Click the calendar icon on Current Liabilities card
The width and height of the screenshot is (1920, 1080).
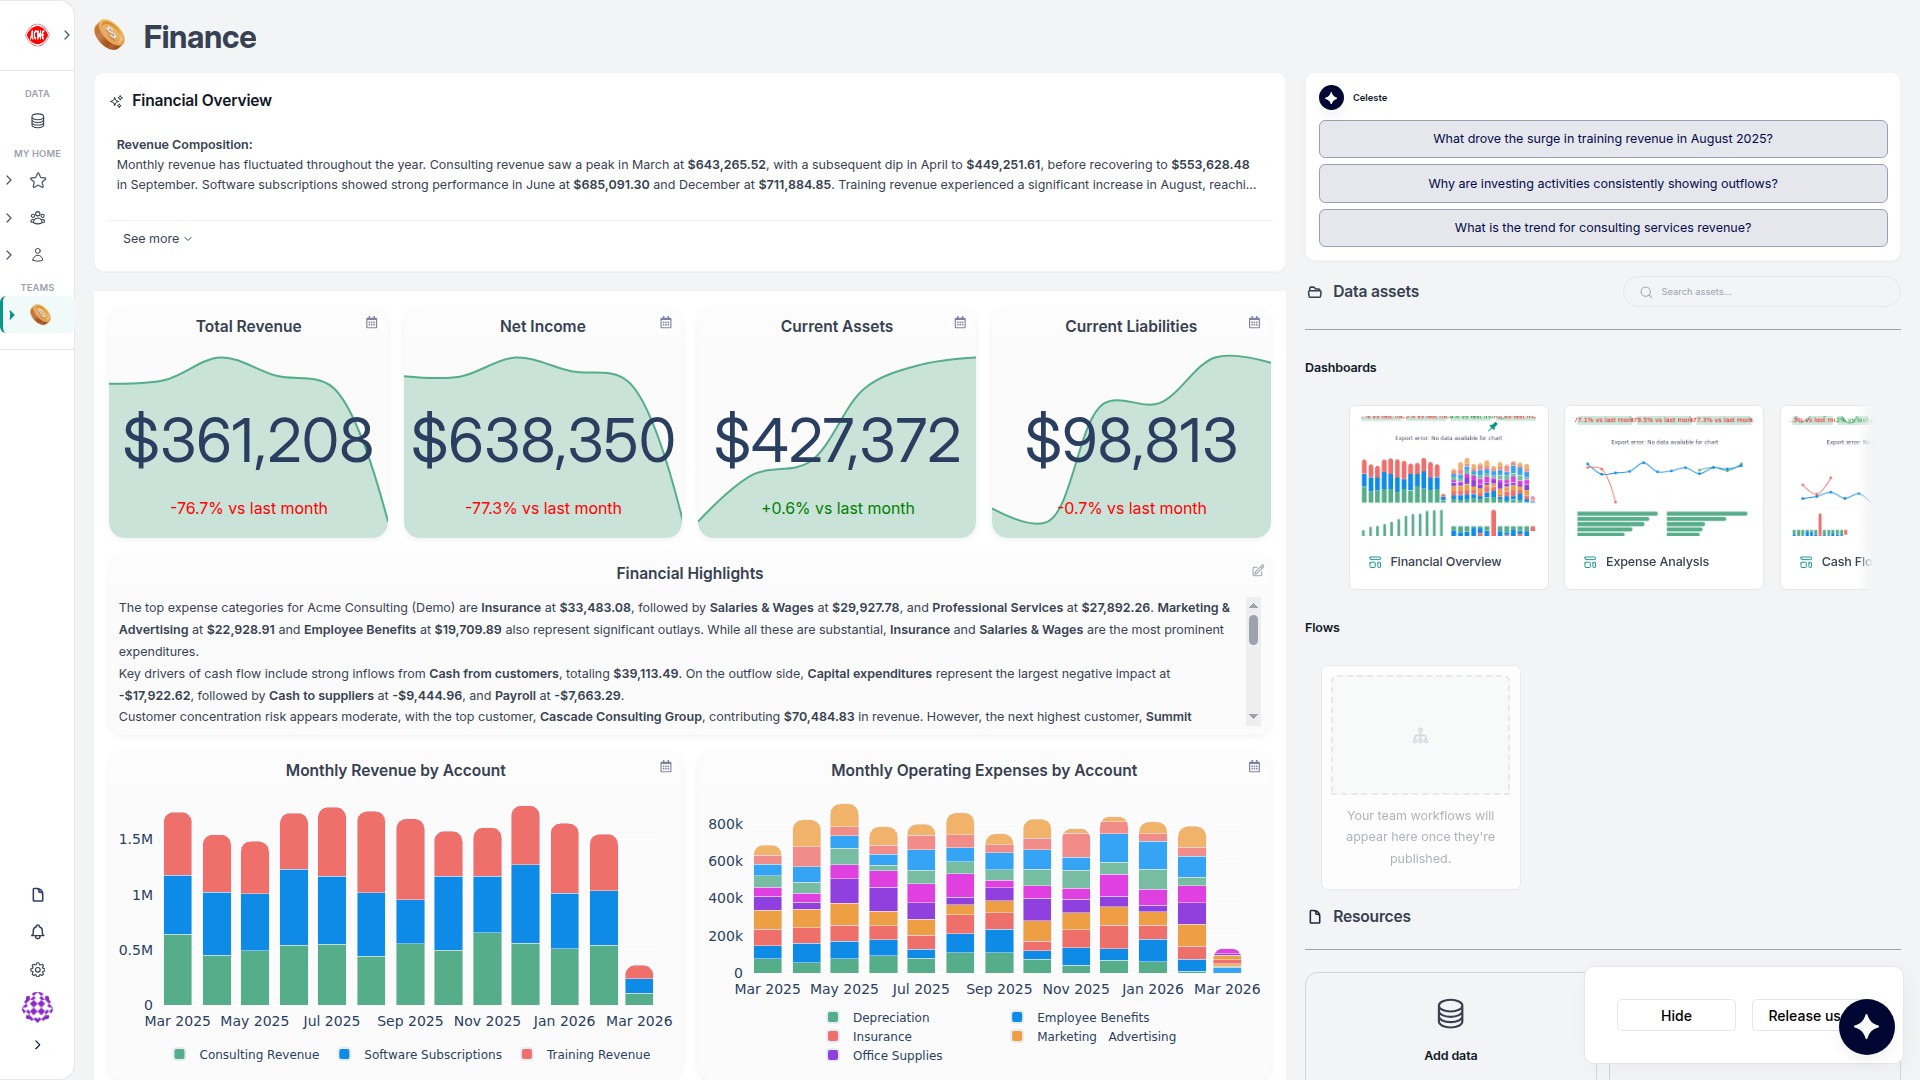click(x=1254, y=323)
